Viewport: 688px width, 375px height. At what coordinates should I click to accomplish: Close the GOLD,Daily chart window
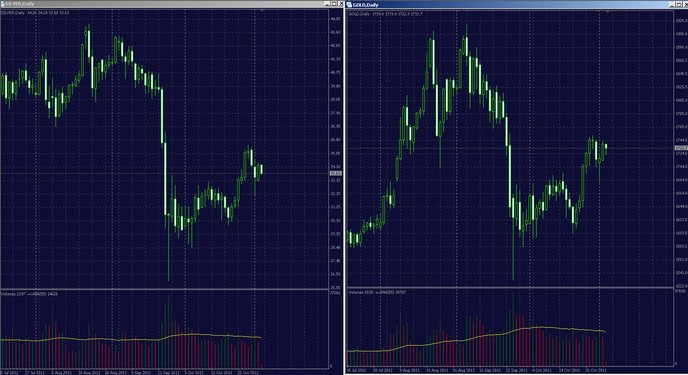[685, 4]
